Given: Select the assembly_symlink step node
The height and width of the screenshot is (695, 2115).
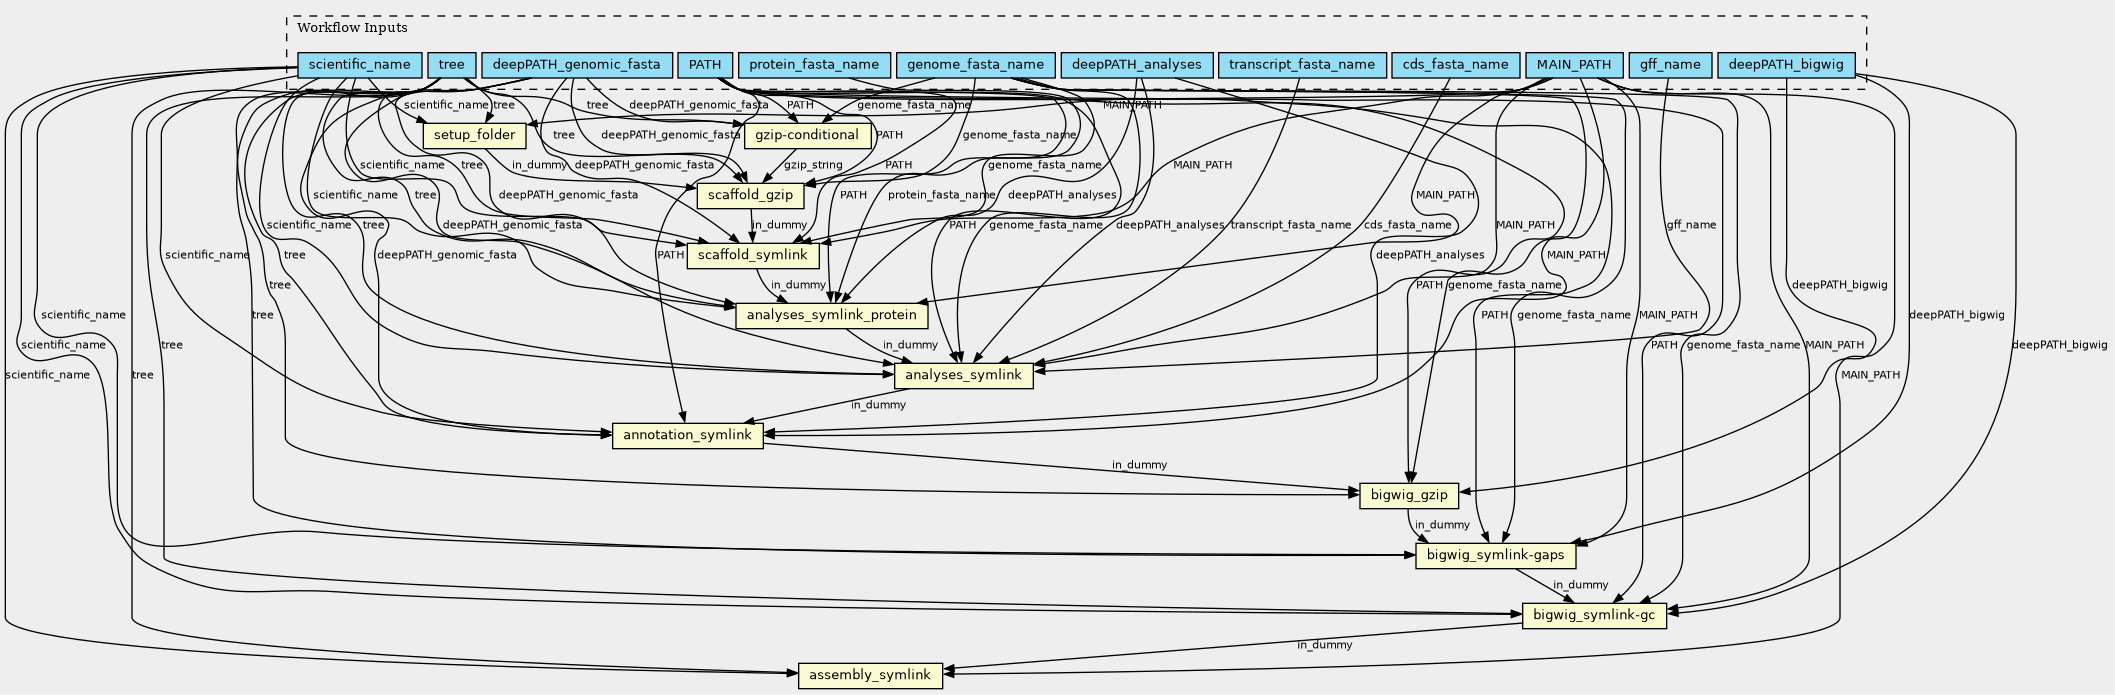Looking at the screenshot, I should coord(870,675).
